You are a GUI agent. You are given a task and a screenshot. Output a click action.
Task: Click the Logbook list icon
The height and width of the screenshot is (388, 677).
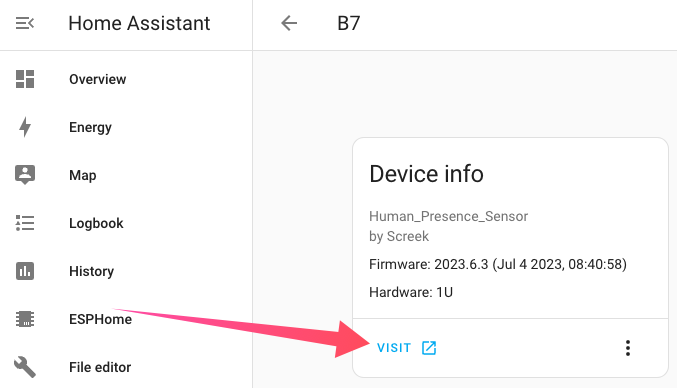click(25, 223)
